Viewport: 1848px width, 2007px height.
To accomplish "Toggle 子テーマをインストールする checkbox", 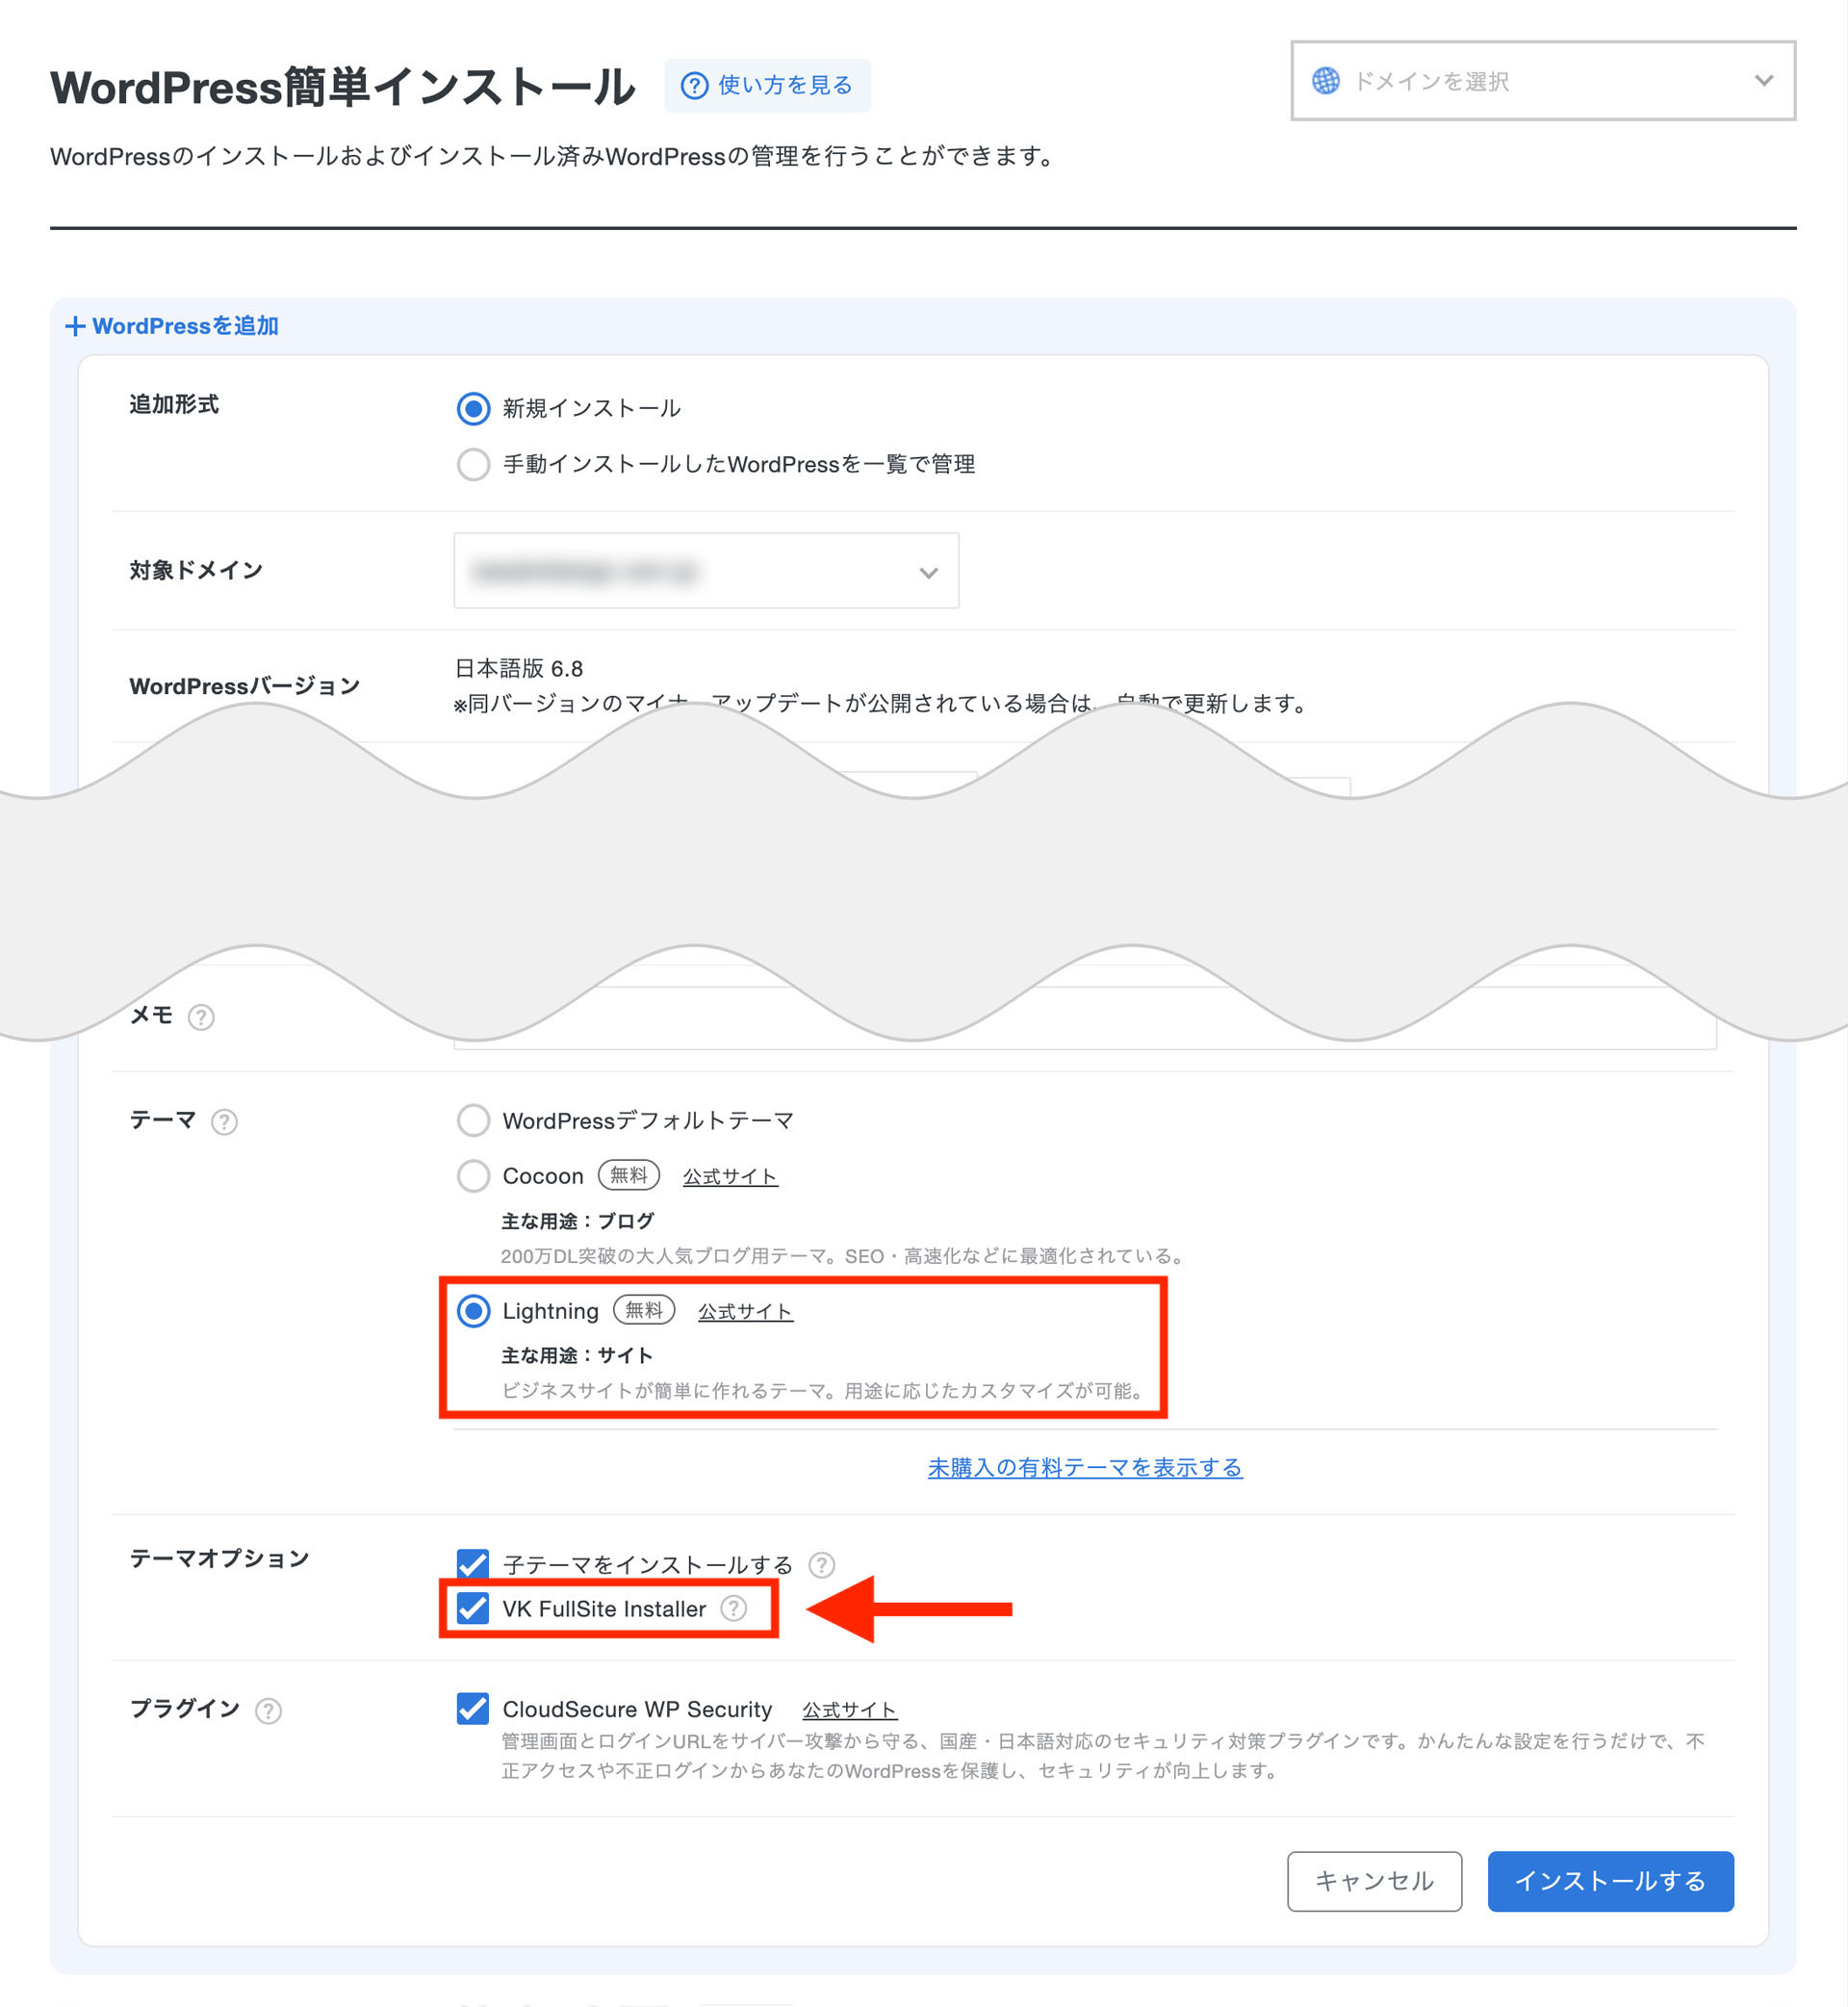I will (473, 1564).
